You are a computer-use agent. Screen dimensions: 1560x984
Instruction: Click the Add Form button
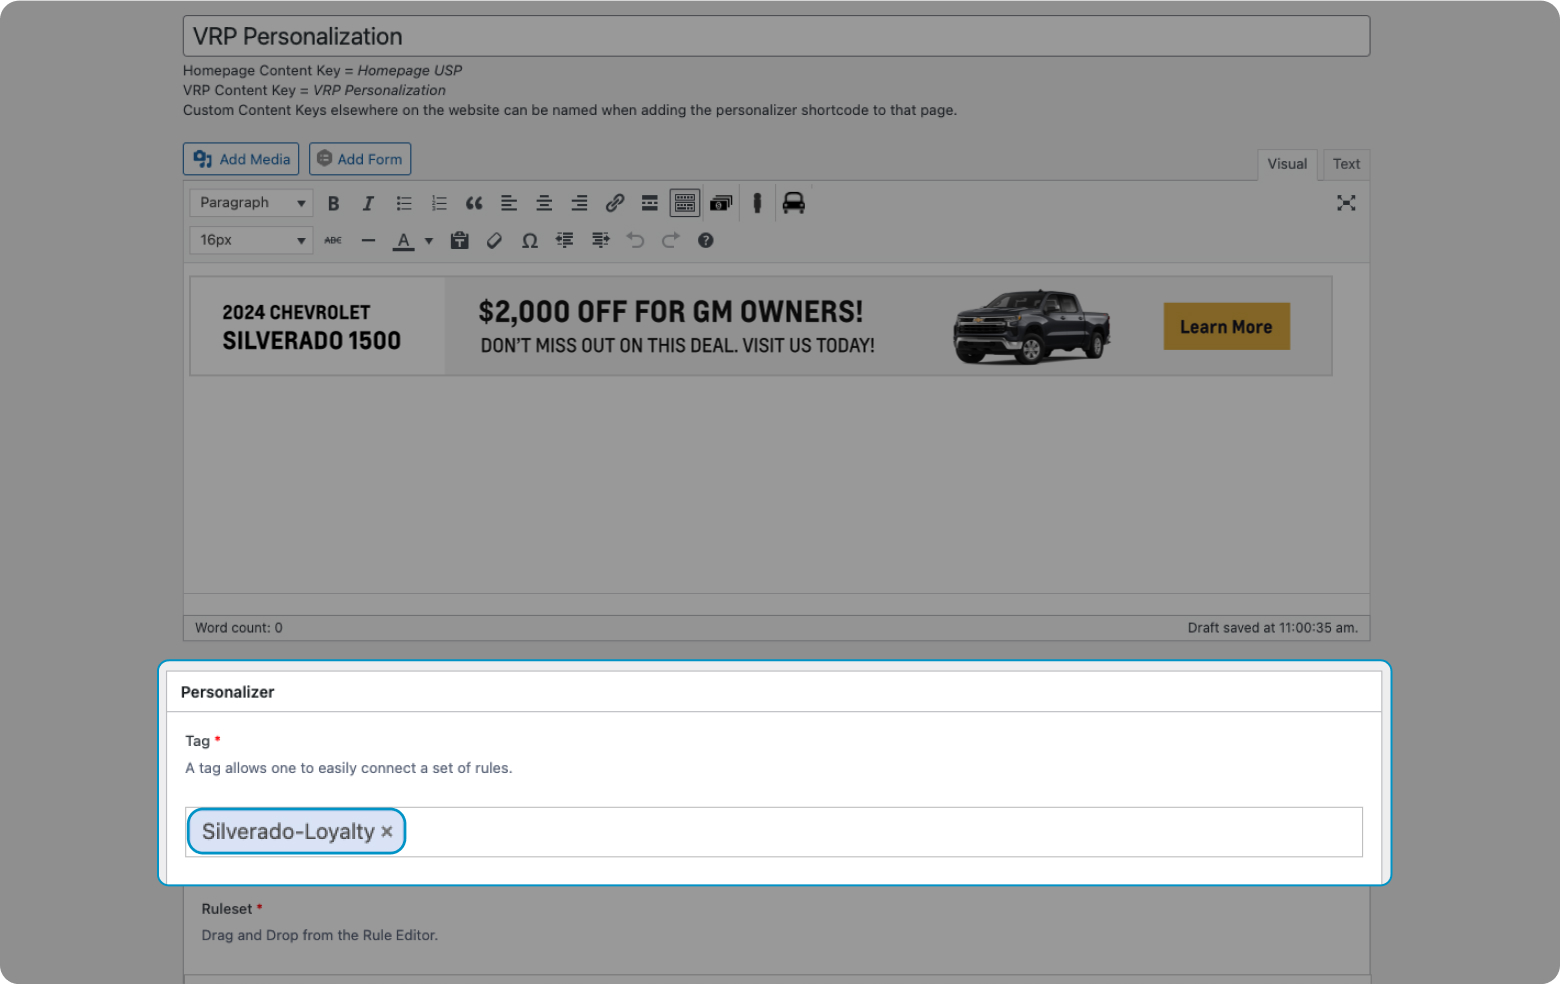[360, 159]
